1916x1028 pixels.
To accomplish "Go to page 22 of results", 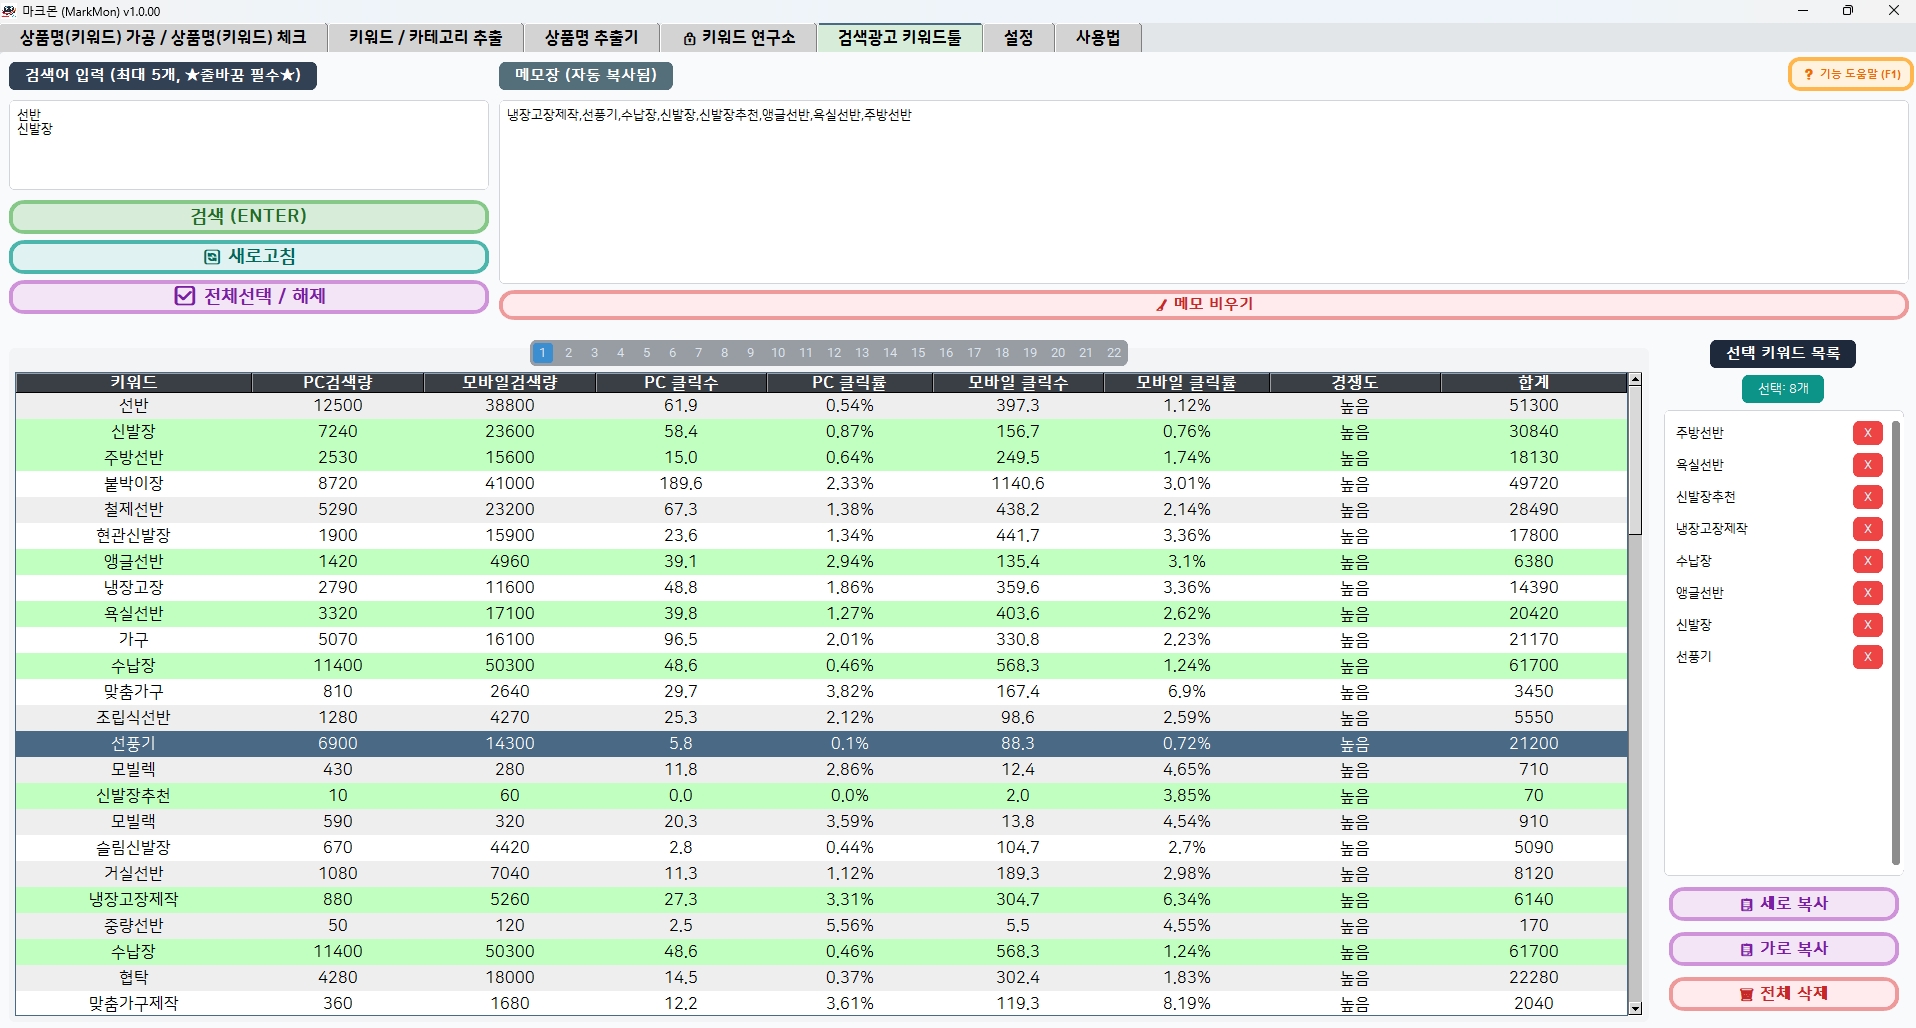I will (x=1114, y=353).
